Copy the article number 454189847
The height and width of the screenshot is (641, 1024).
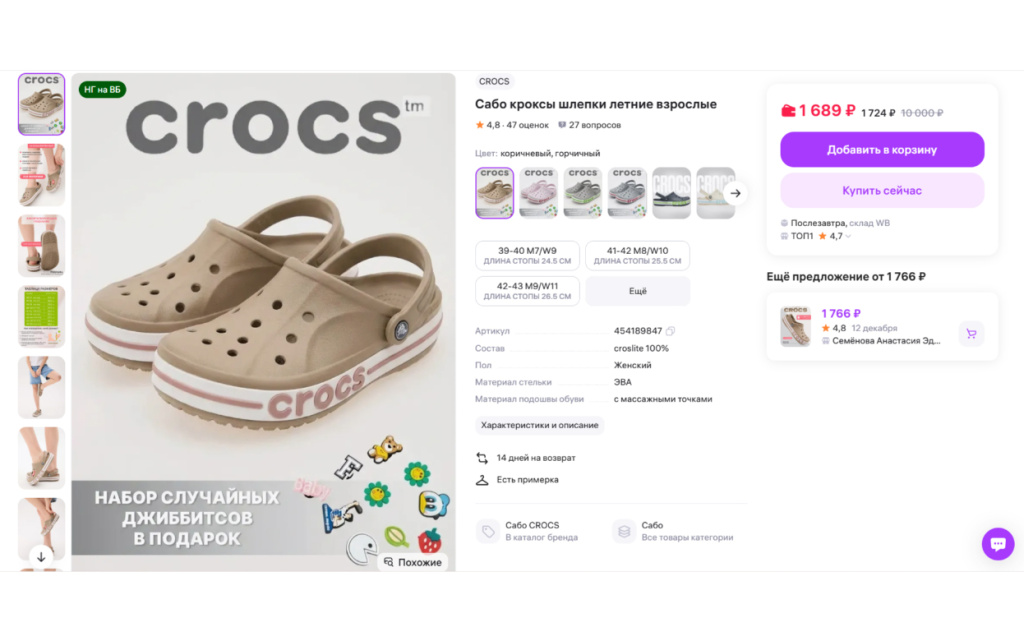click(670, 331)
